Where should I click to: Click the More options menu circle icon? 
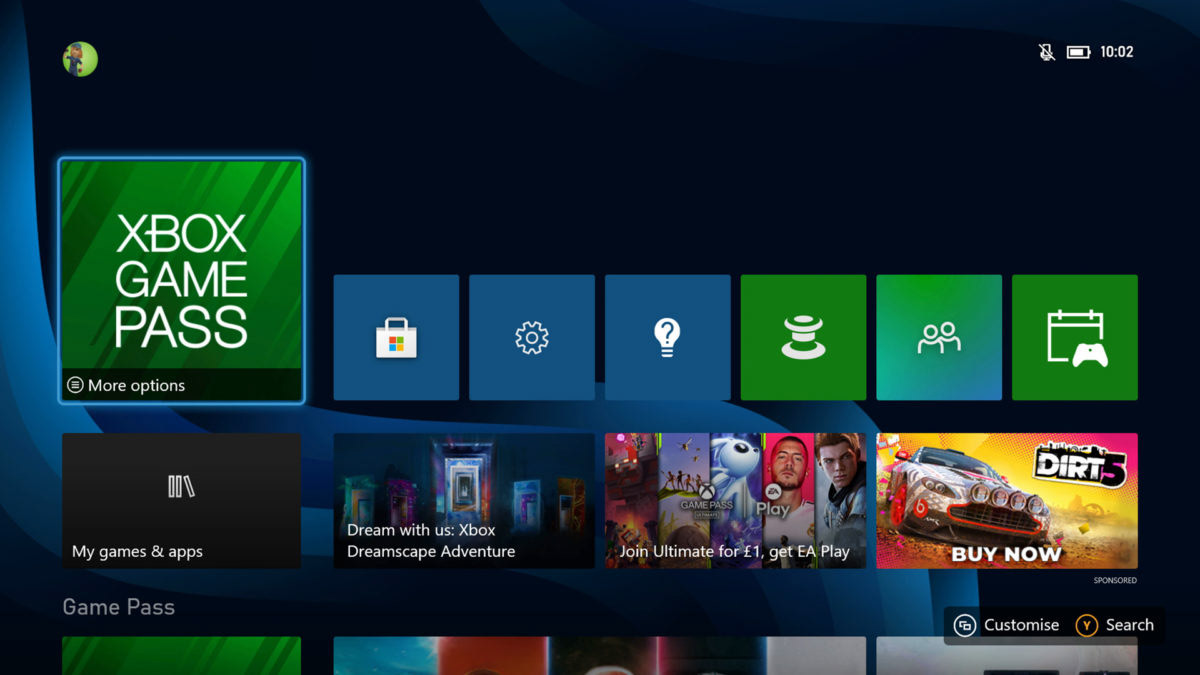[75, 385]
